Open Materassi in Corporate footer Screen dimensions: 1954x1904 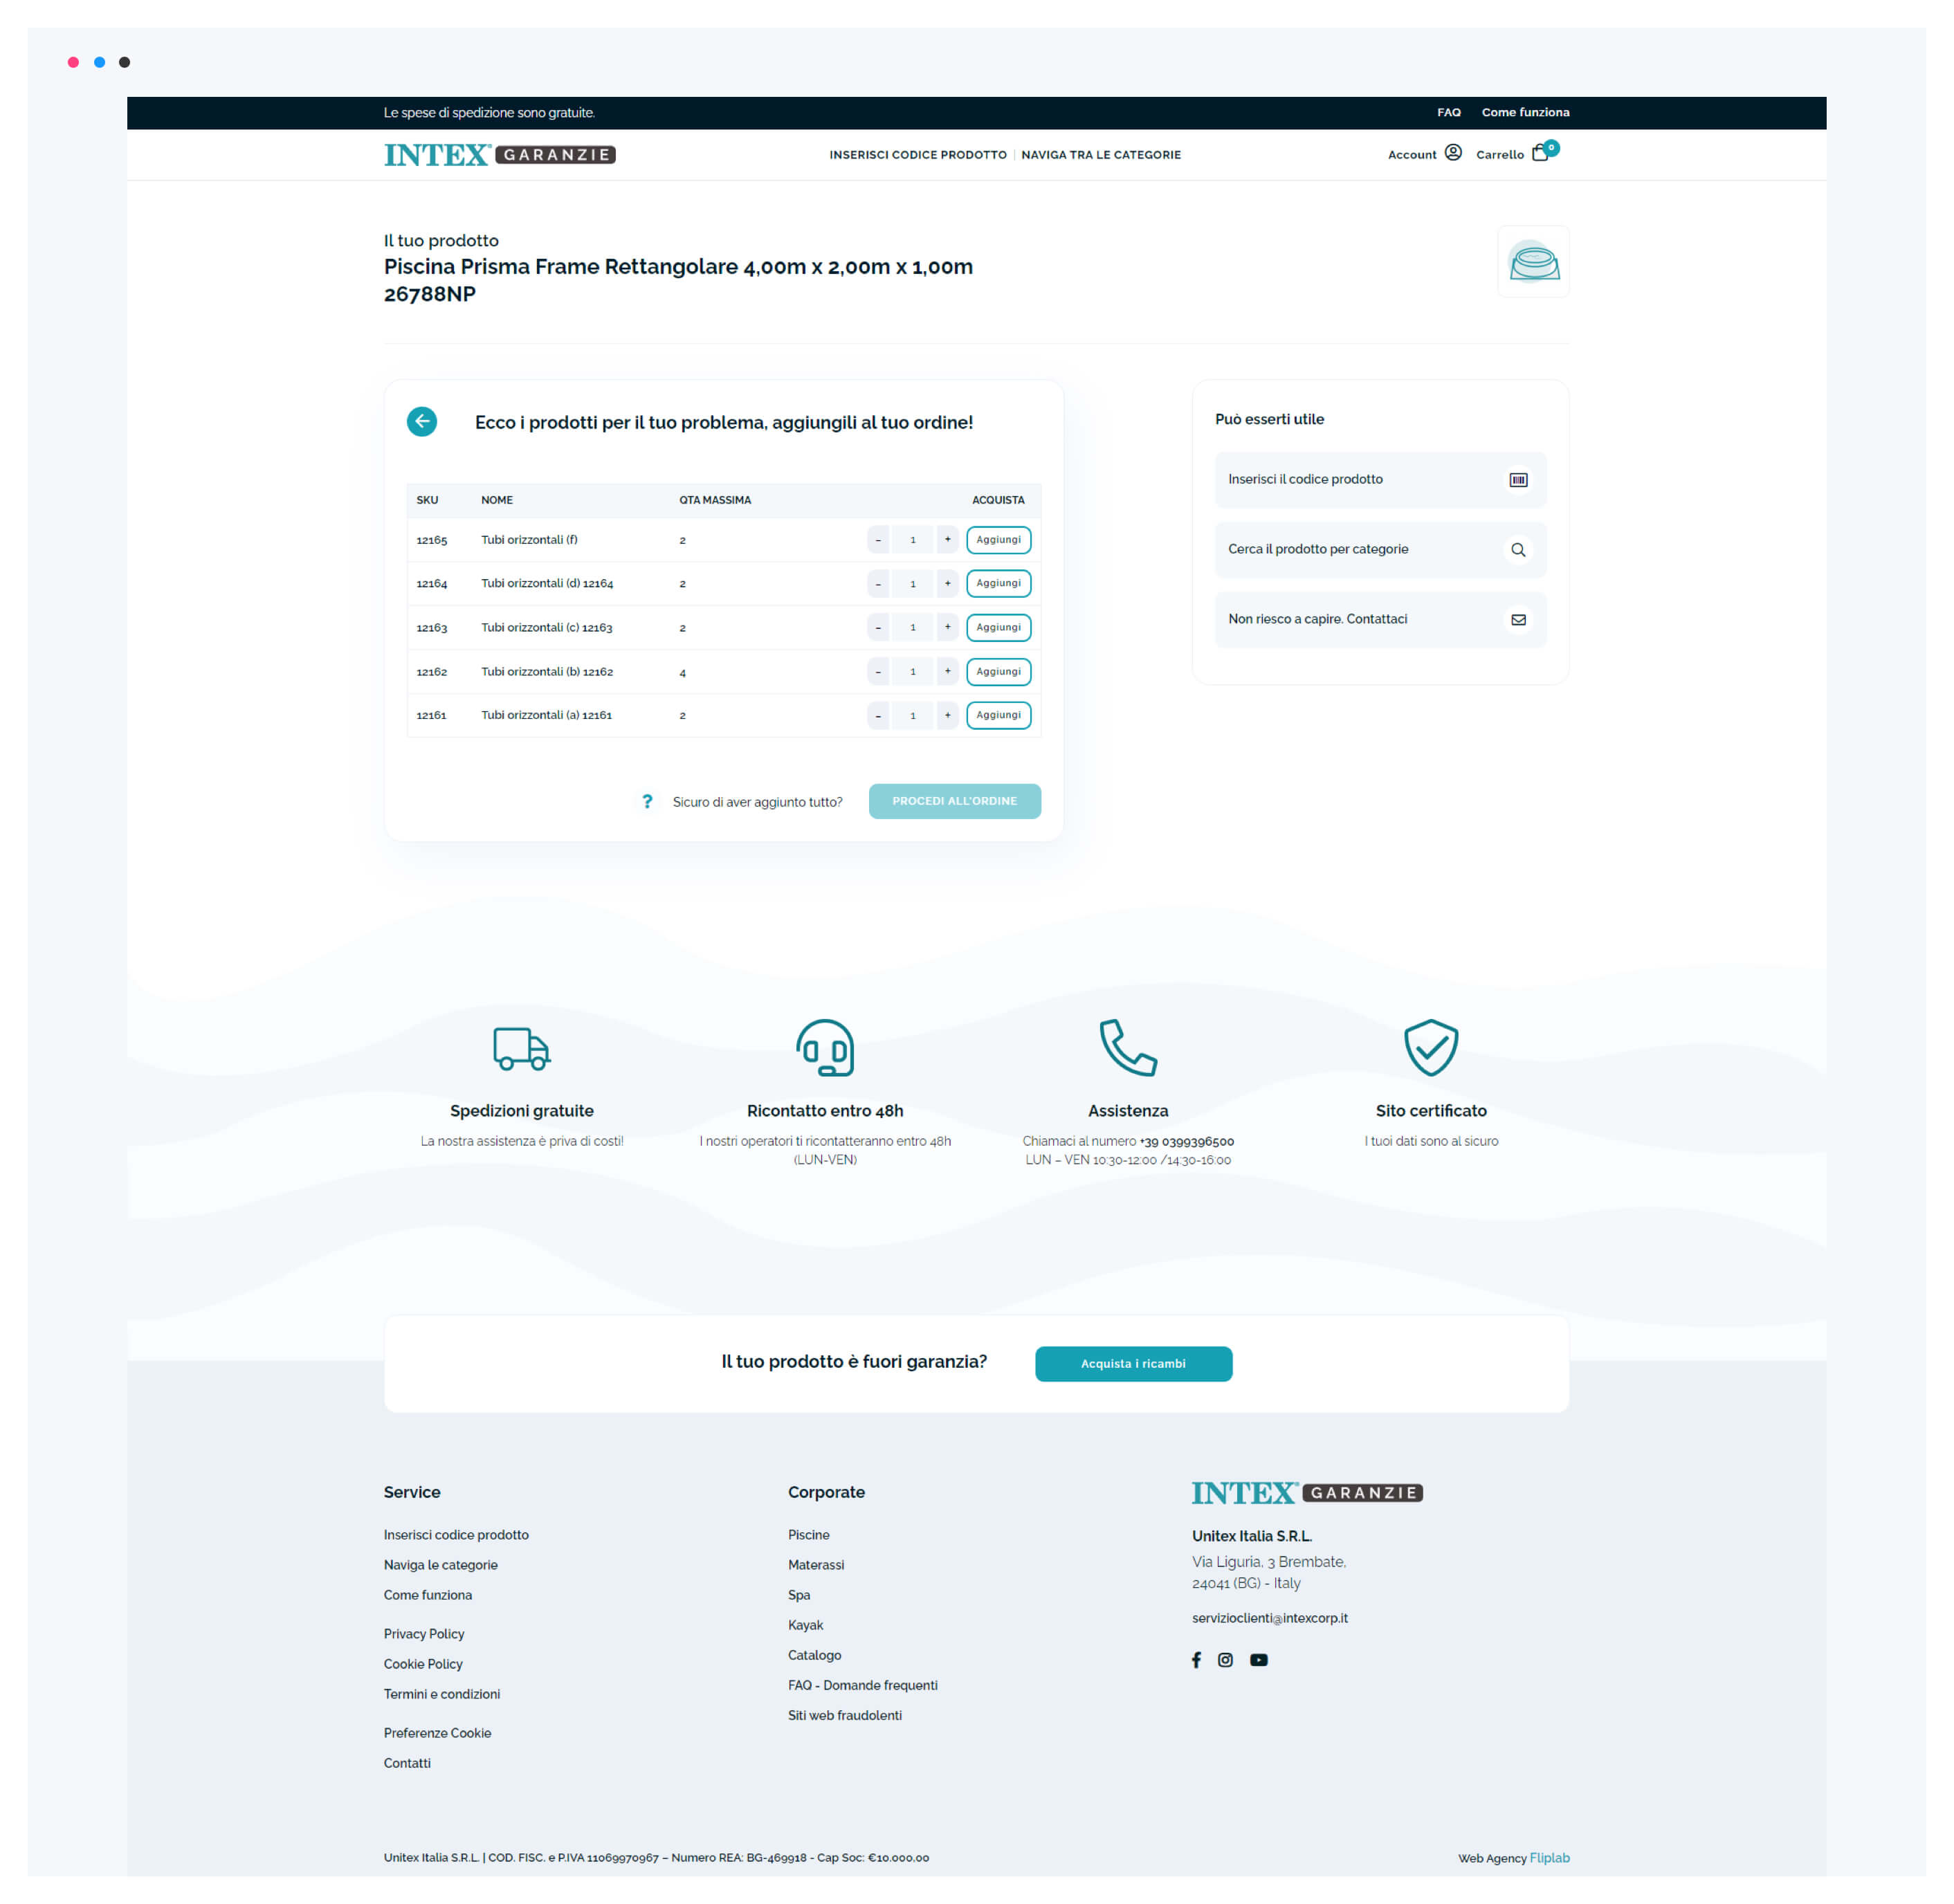click(816, 1565)
